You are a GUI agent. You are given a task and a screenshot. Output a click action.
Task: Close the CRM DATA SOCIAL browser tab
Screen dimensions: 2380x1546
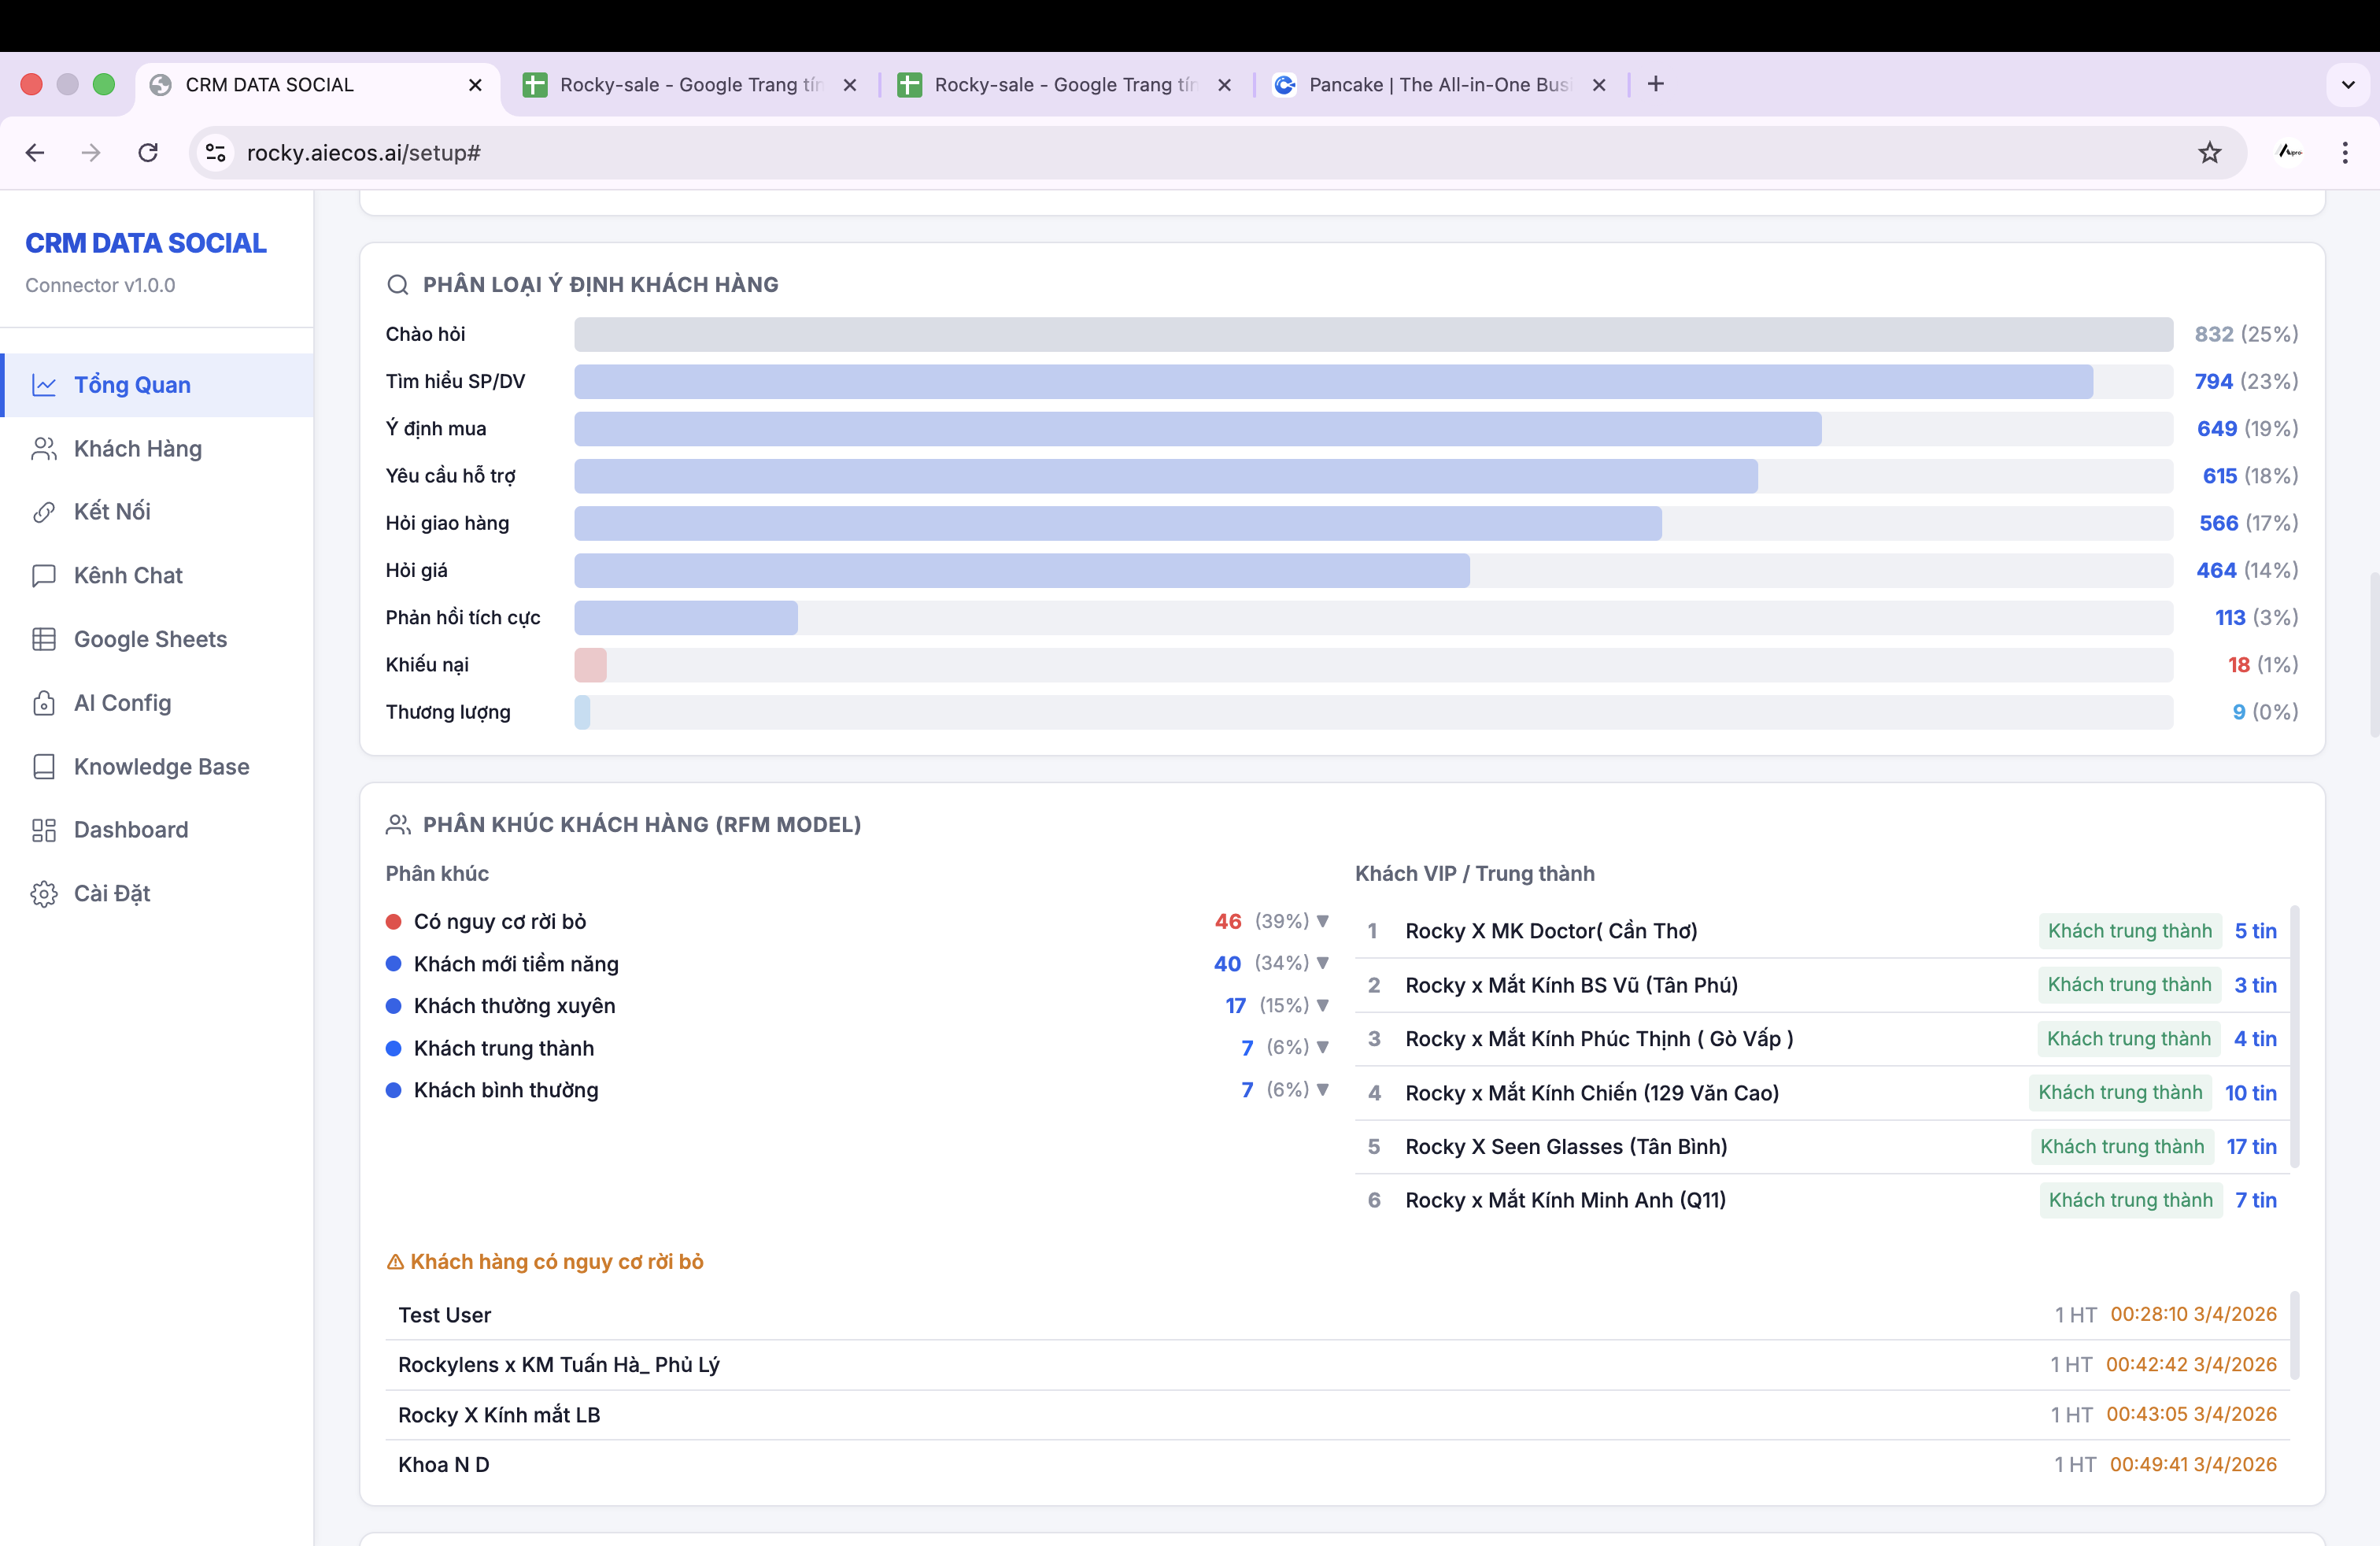click(x=475, y=85)
